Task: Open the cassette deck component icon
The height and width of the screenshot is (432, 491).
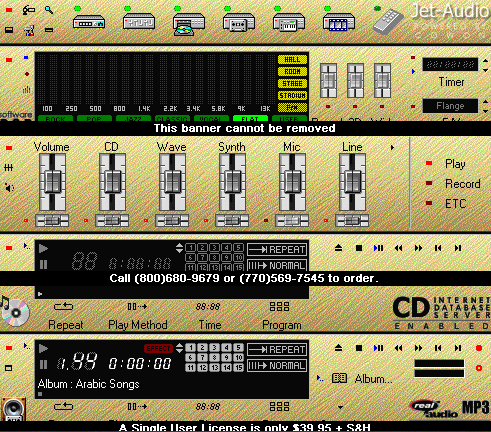Action: pyautogui.click(x=239, y=23)
